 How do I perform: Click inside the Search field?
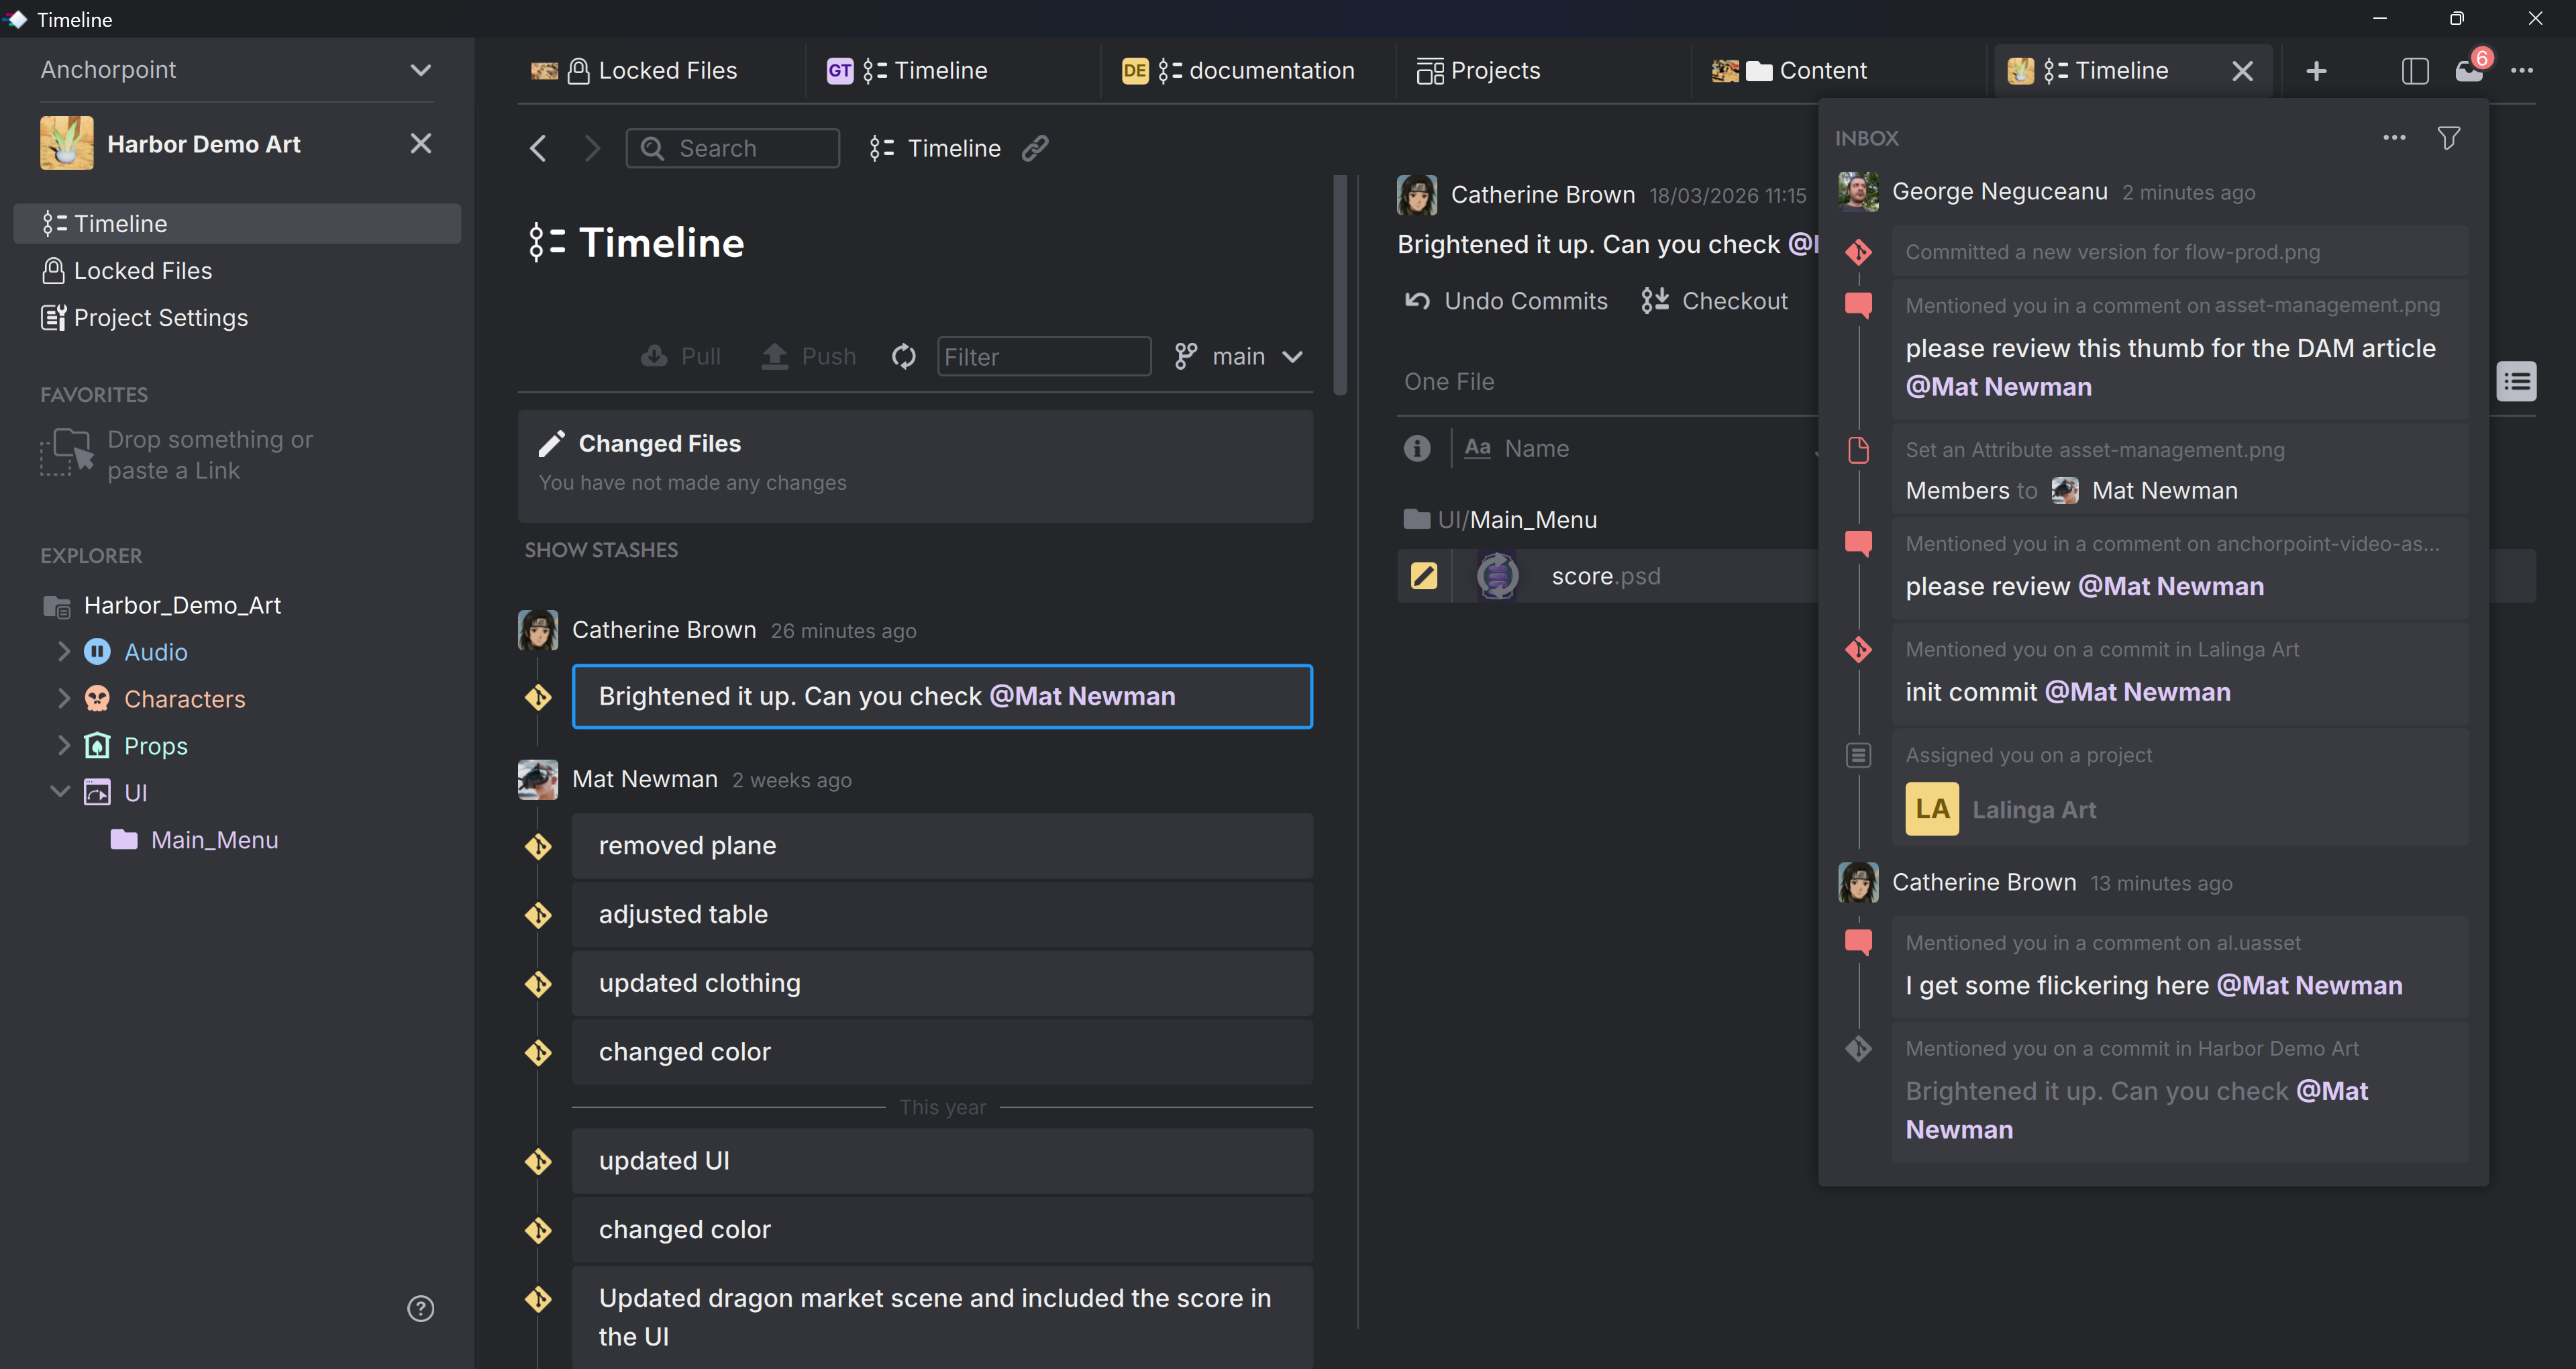732,148
